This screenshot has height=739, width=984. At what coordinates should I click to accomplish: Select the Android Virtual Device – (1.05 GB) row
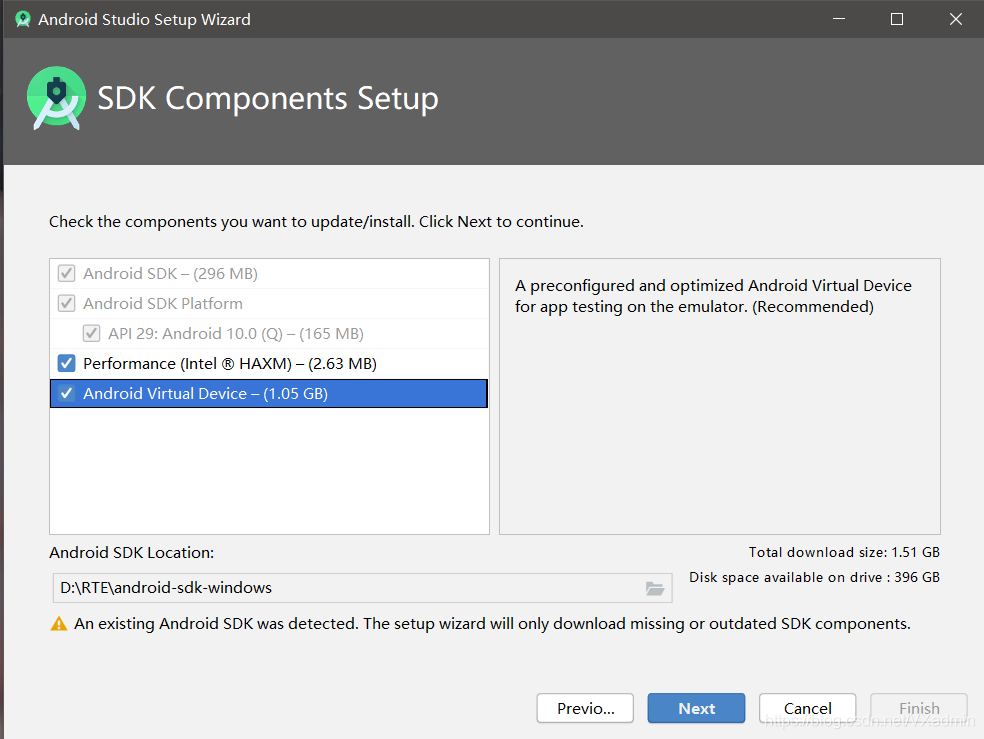(269, 393)
